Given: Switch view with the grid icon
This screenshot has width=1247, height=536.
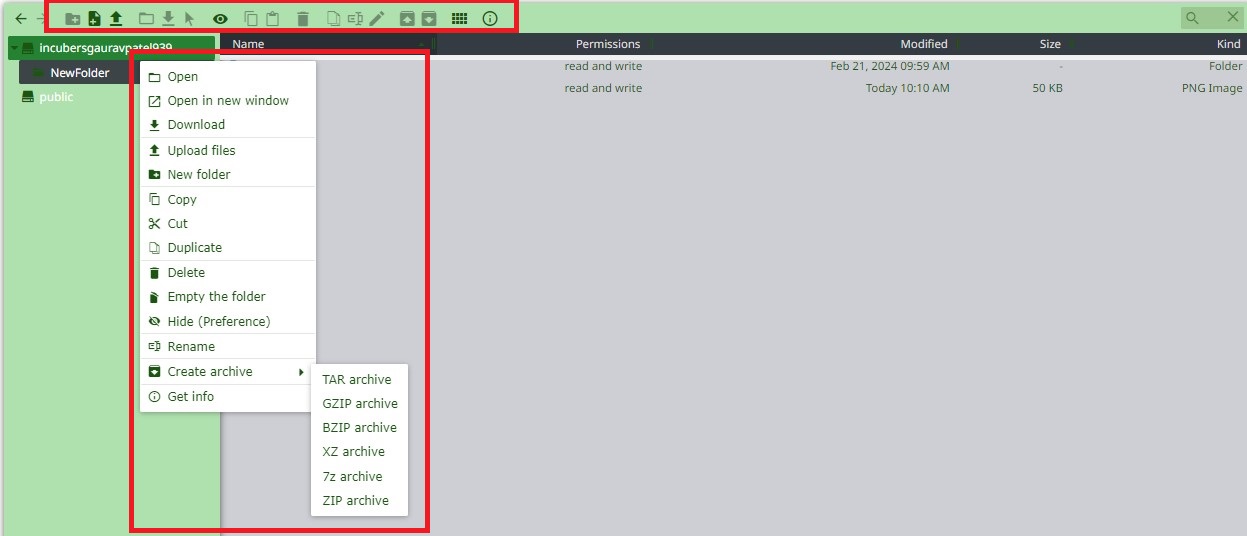Looking at the screenshot, I should (459, 18).
